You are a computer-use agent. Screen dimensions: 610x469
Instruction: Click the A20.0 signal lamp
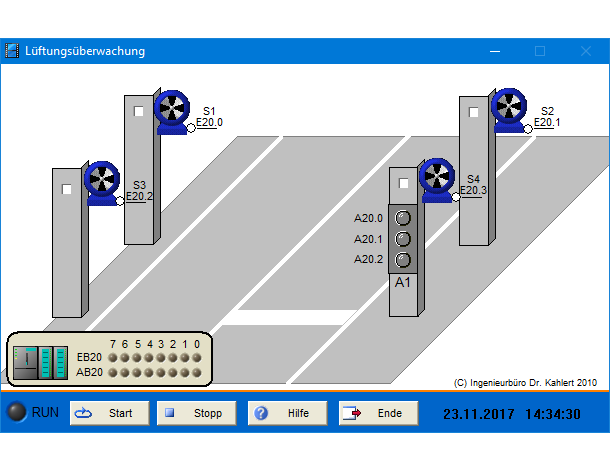403,218
